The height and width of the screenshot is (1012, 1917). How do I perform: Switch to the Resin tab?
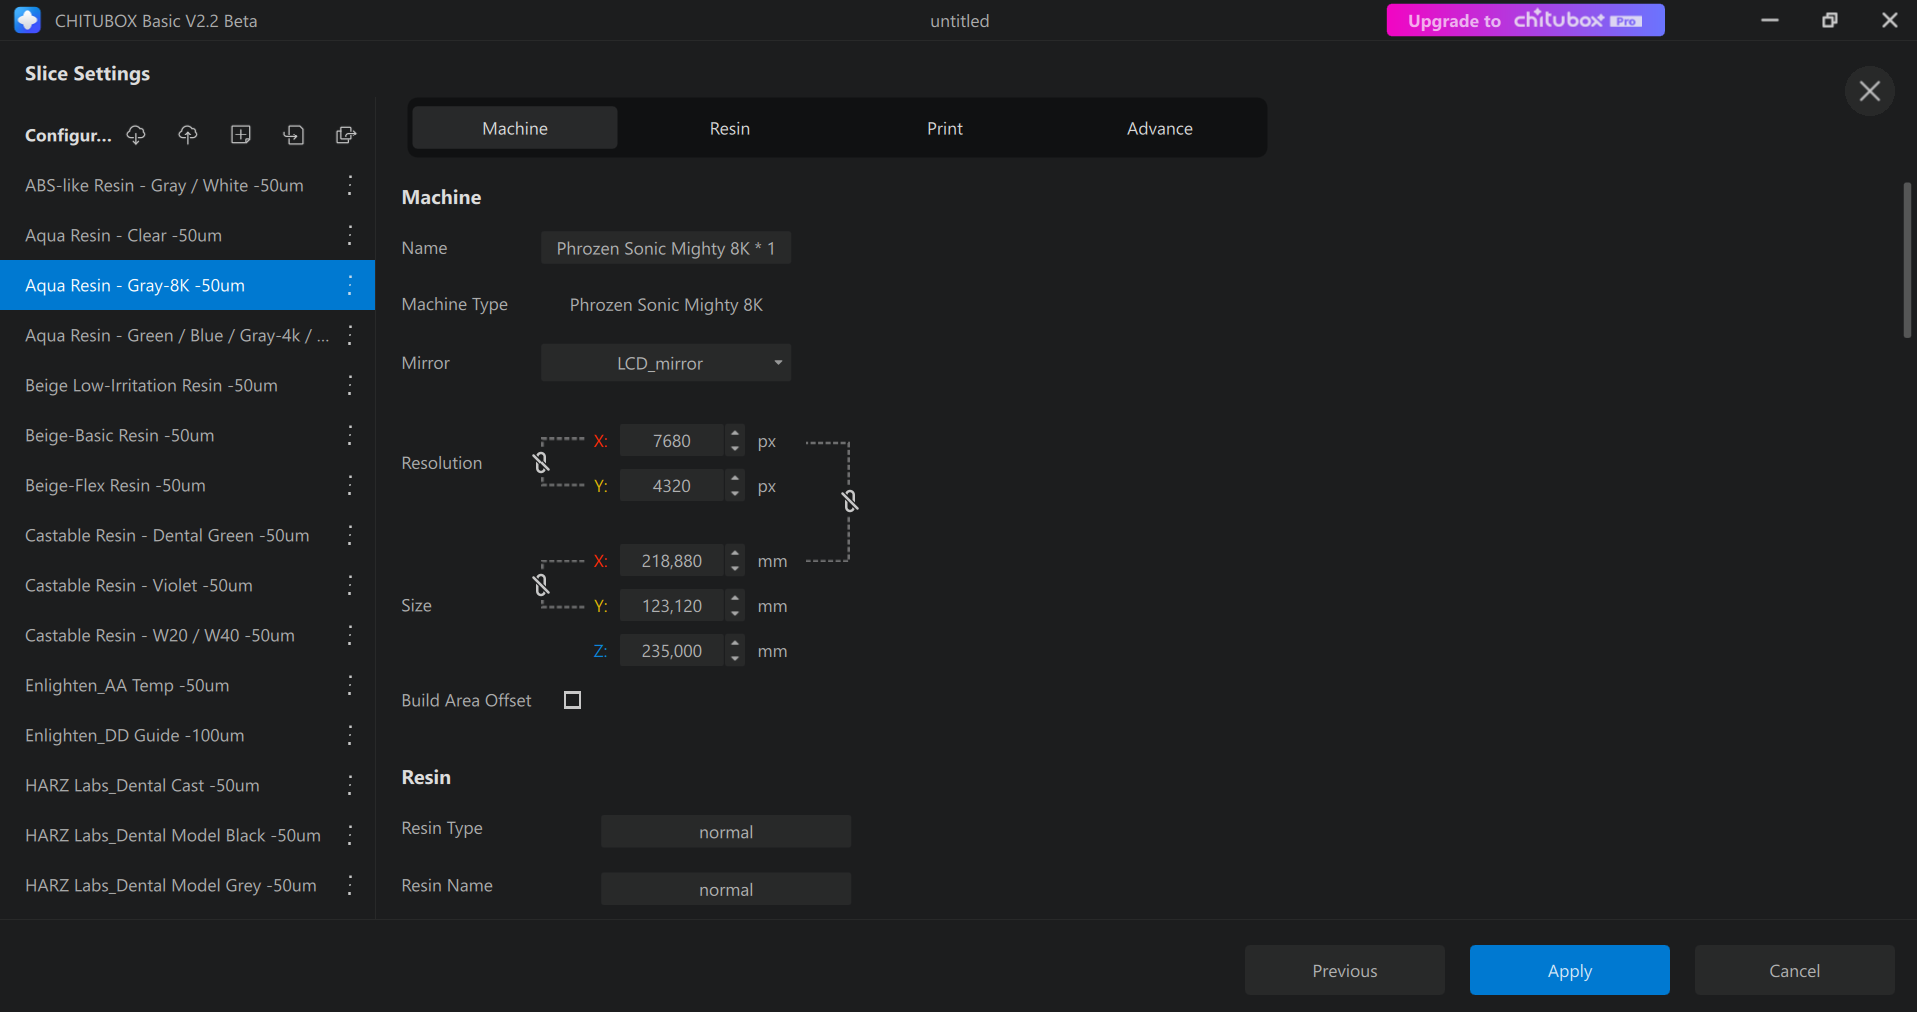point(730,128)
